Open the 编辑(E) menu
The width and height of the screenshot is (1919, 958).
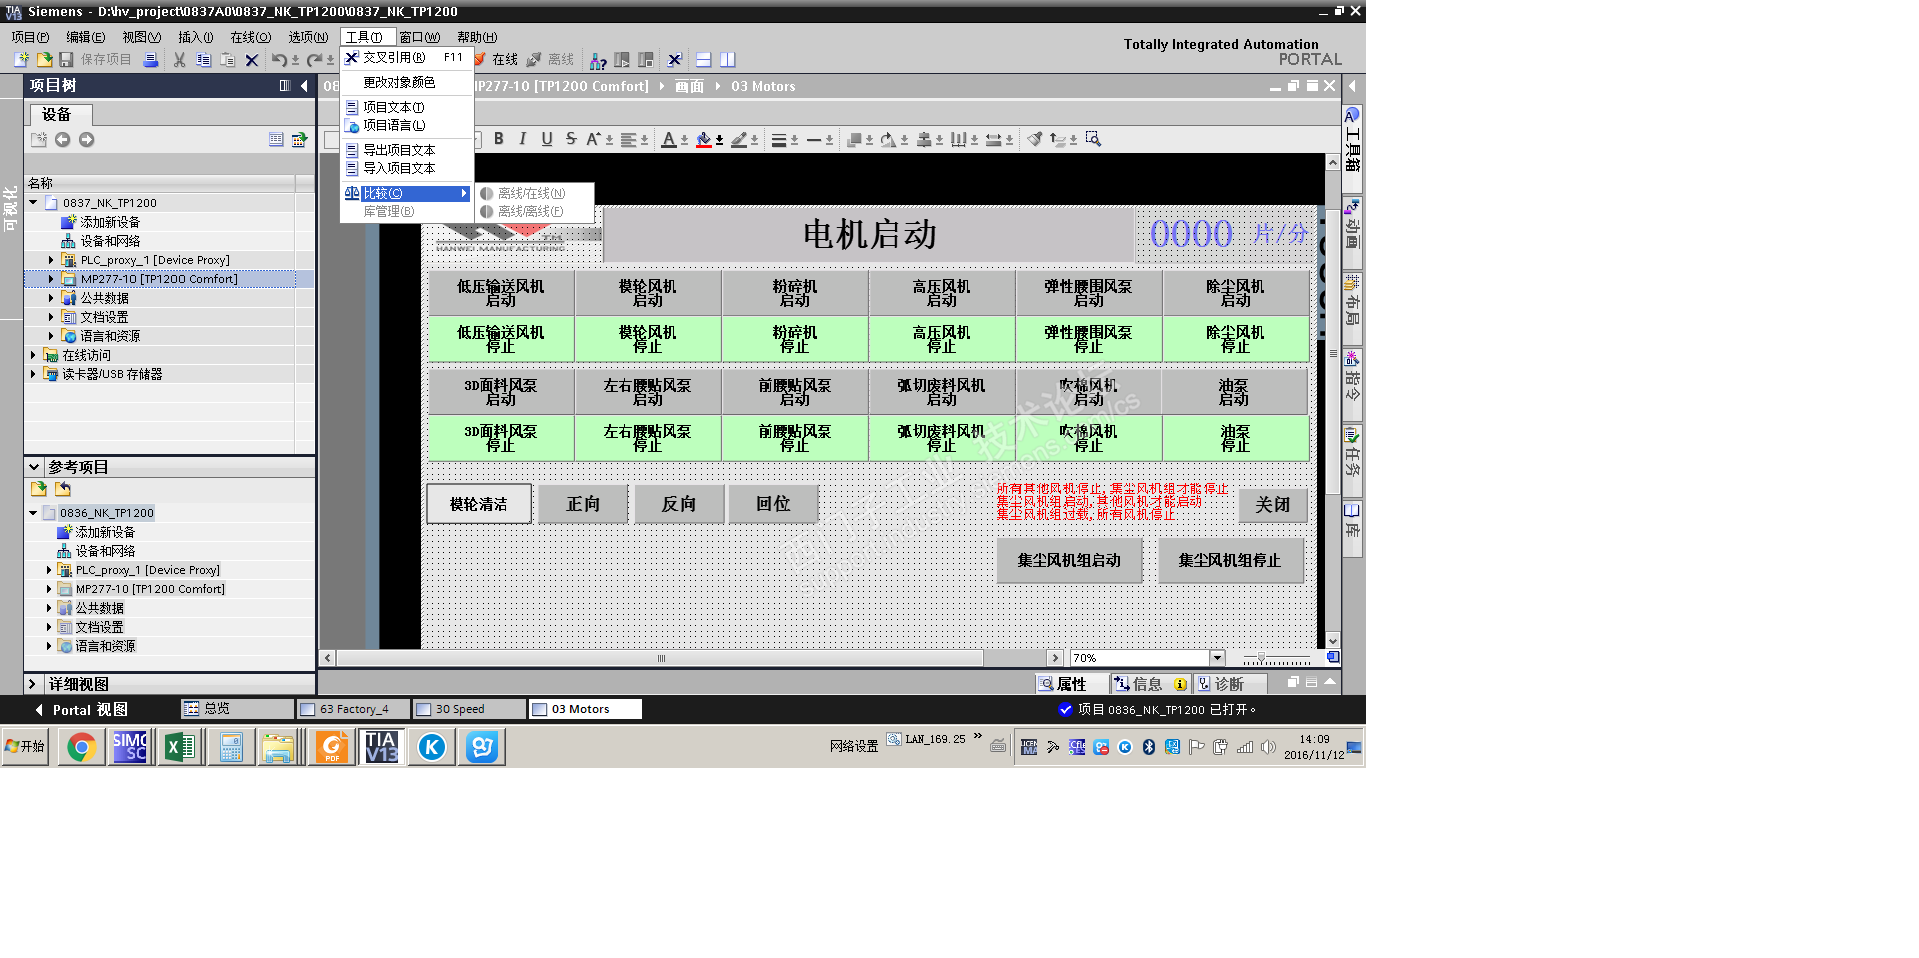point(85,37)
